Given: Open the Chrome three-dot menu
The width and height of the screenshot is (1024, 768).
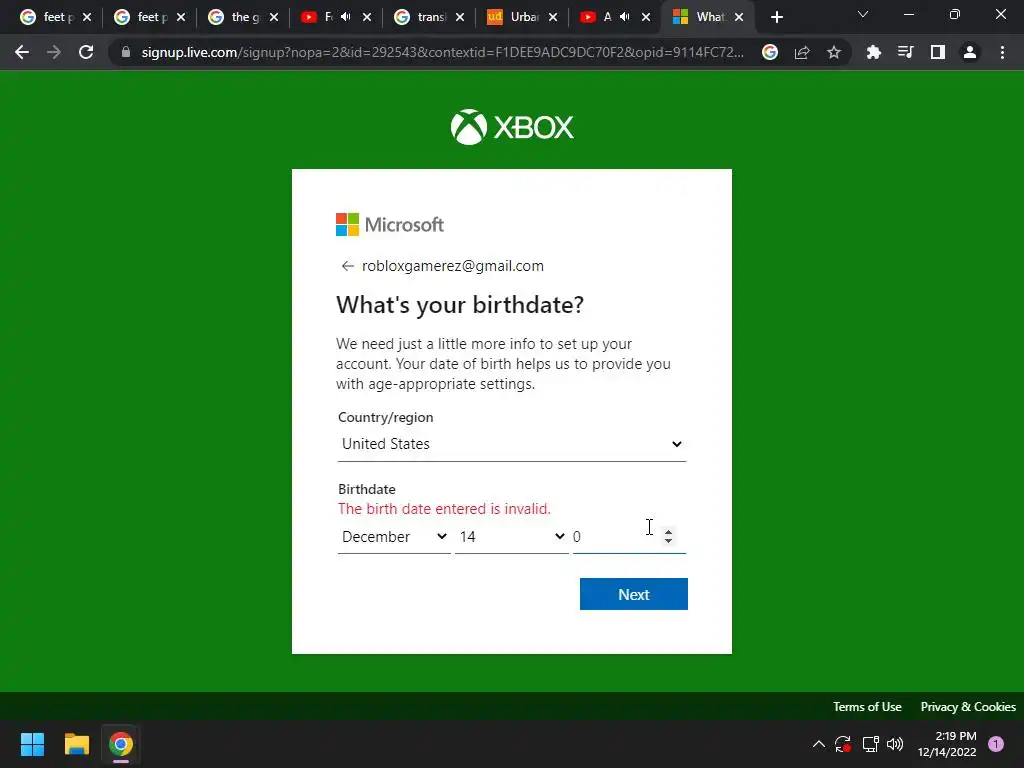Looking at the screenshot, I should 1002,52.
